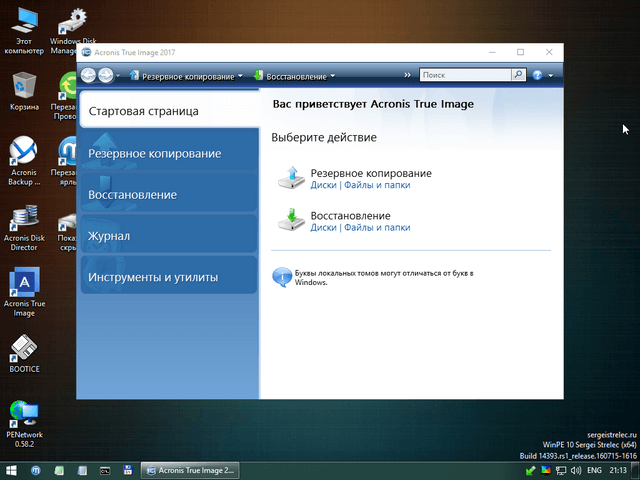Click the Forward navigation arrow in toolbar
Screen dimensions: 640x480
tap(105, 75)
